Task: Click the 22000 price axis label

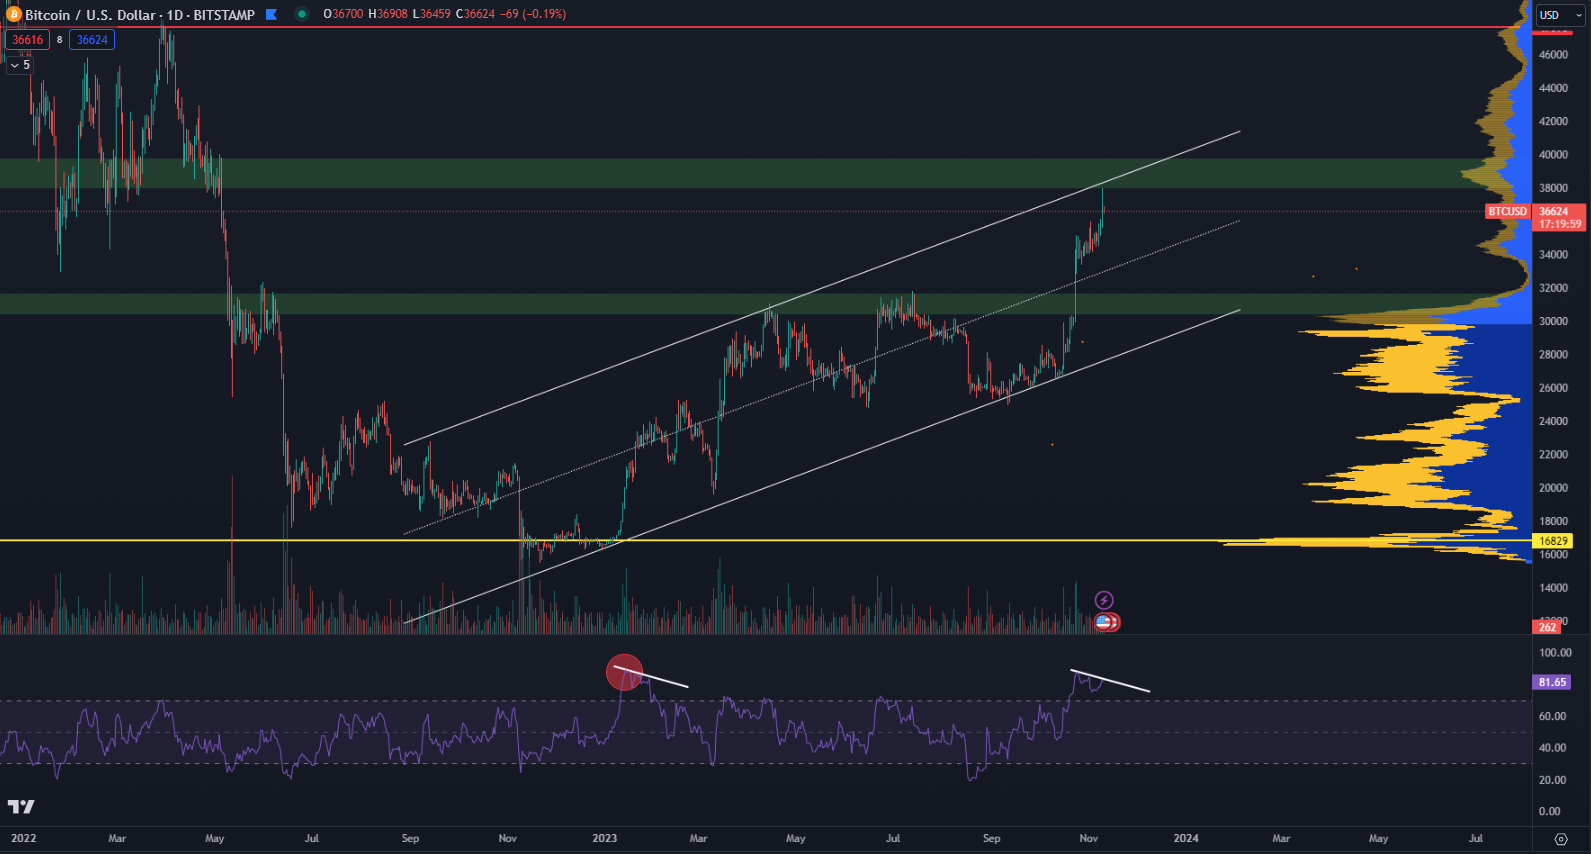Action: [x=1553, y=455]
